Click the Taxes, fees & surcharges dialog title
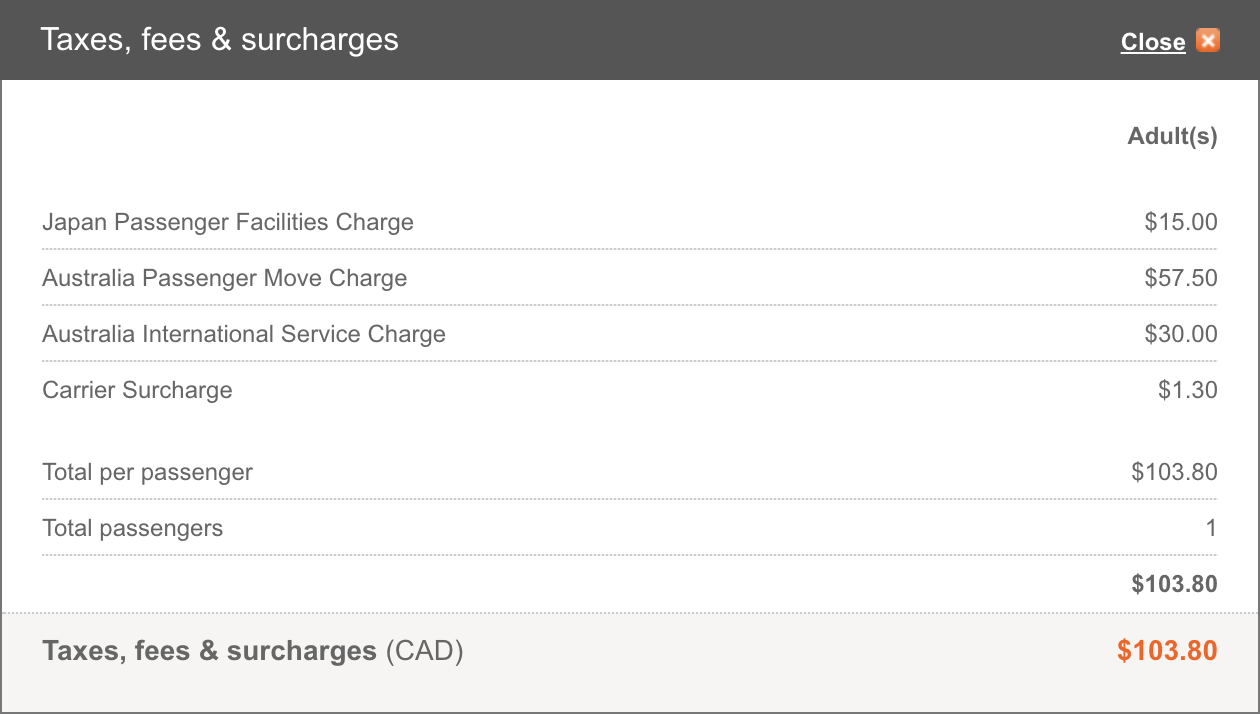 click(x=219, y=40)
